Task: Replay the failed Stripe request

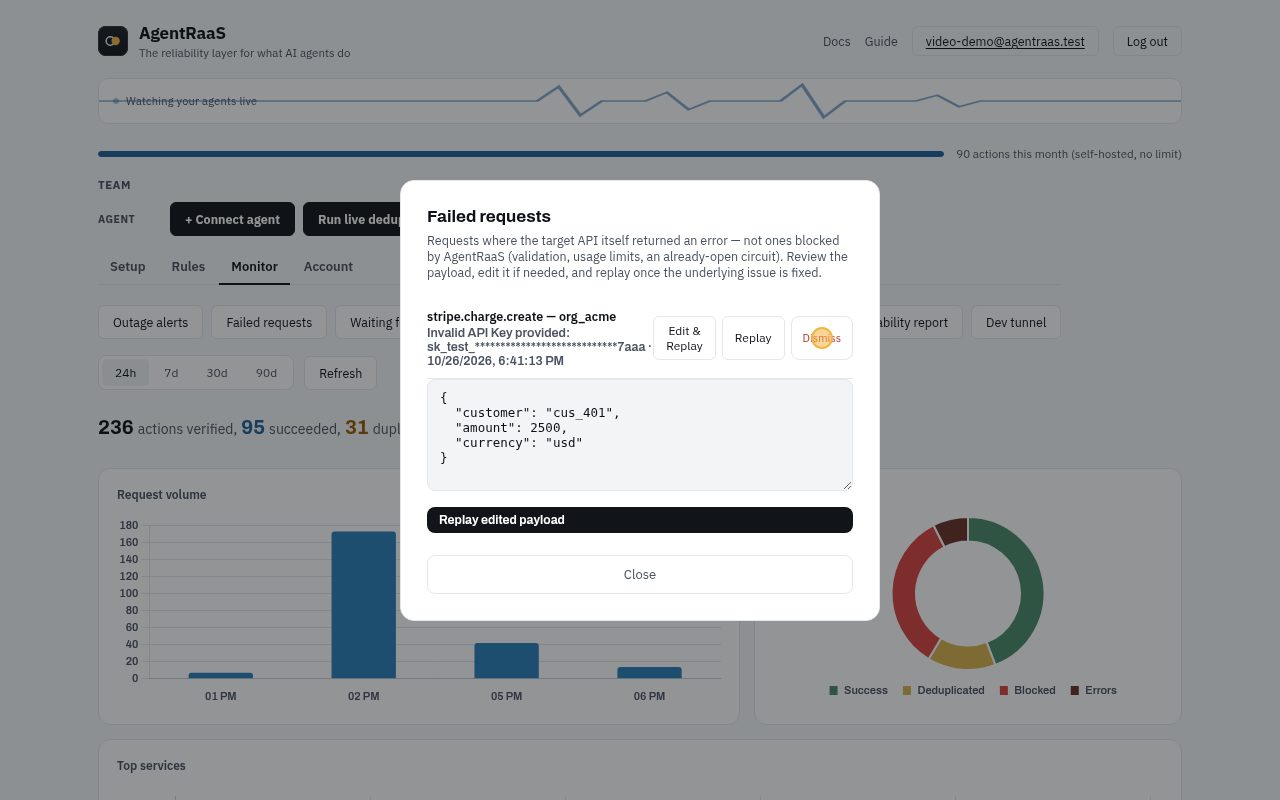Action: [753, 338]
